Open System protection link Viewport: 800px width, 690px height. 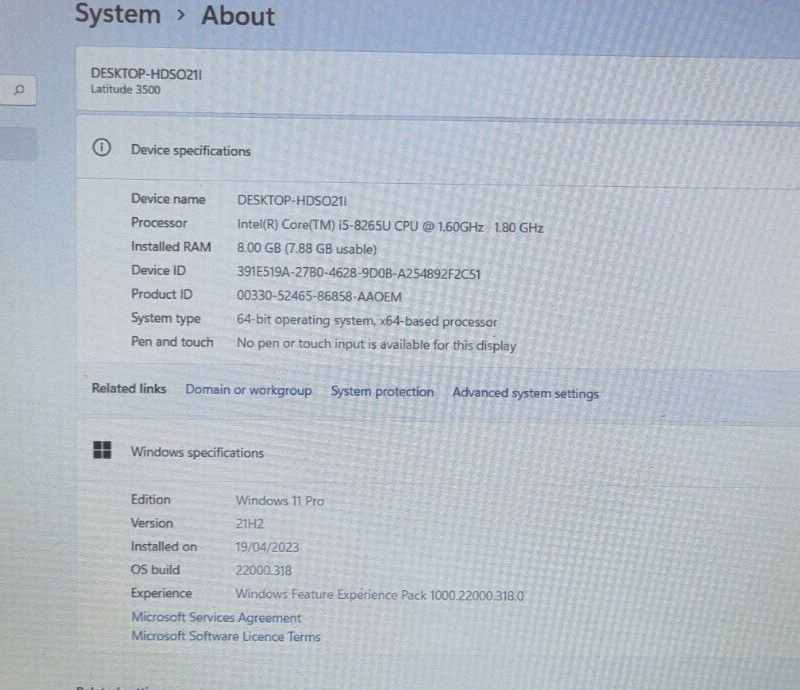point(382,391)
